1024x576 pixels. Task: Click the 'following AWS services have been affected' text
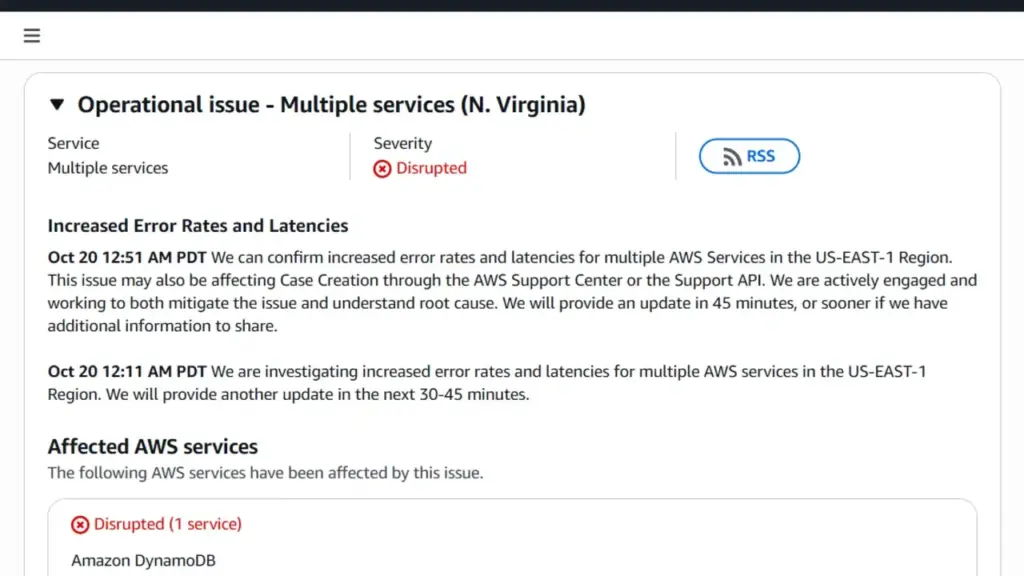tap(265, 473)
